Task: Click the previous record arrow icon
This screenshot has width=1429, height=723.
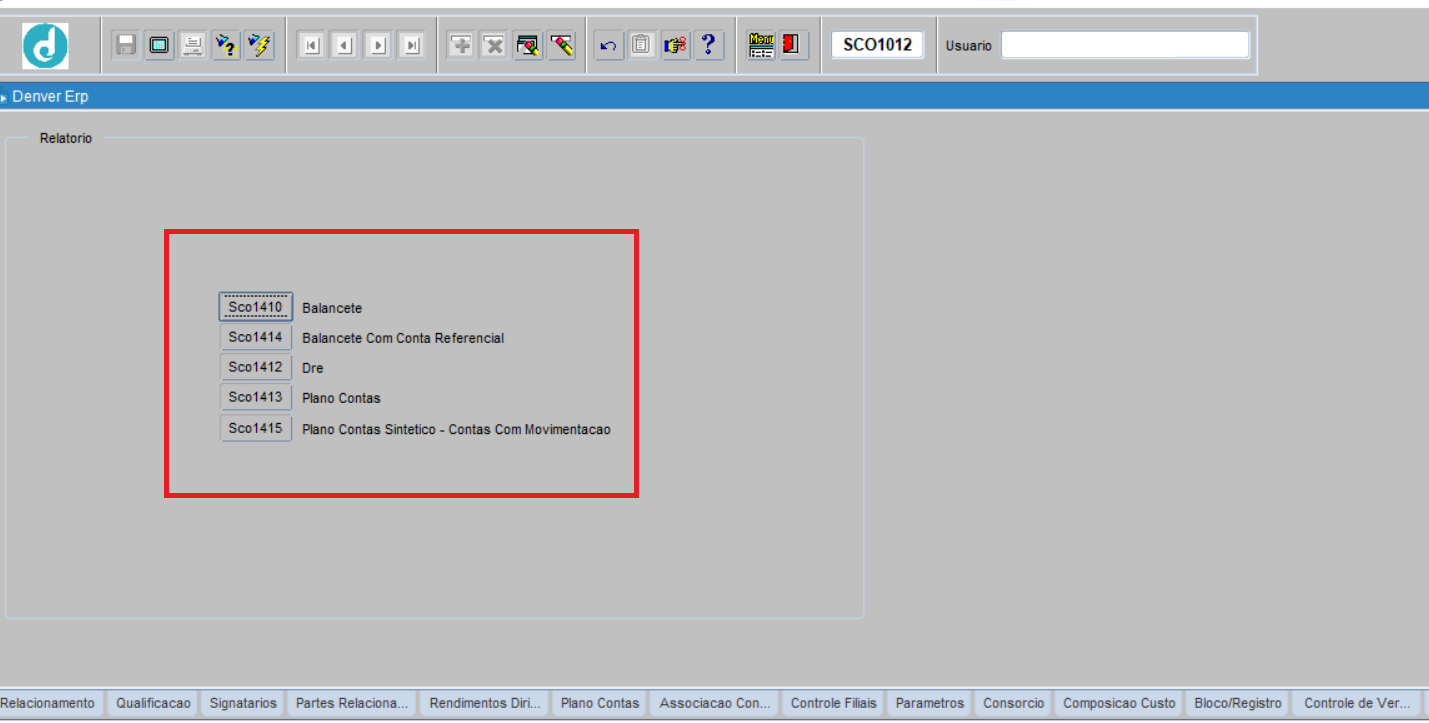Action: coord(345,45)
